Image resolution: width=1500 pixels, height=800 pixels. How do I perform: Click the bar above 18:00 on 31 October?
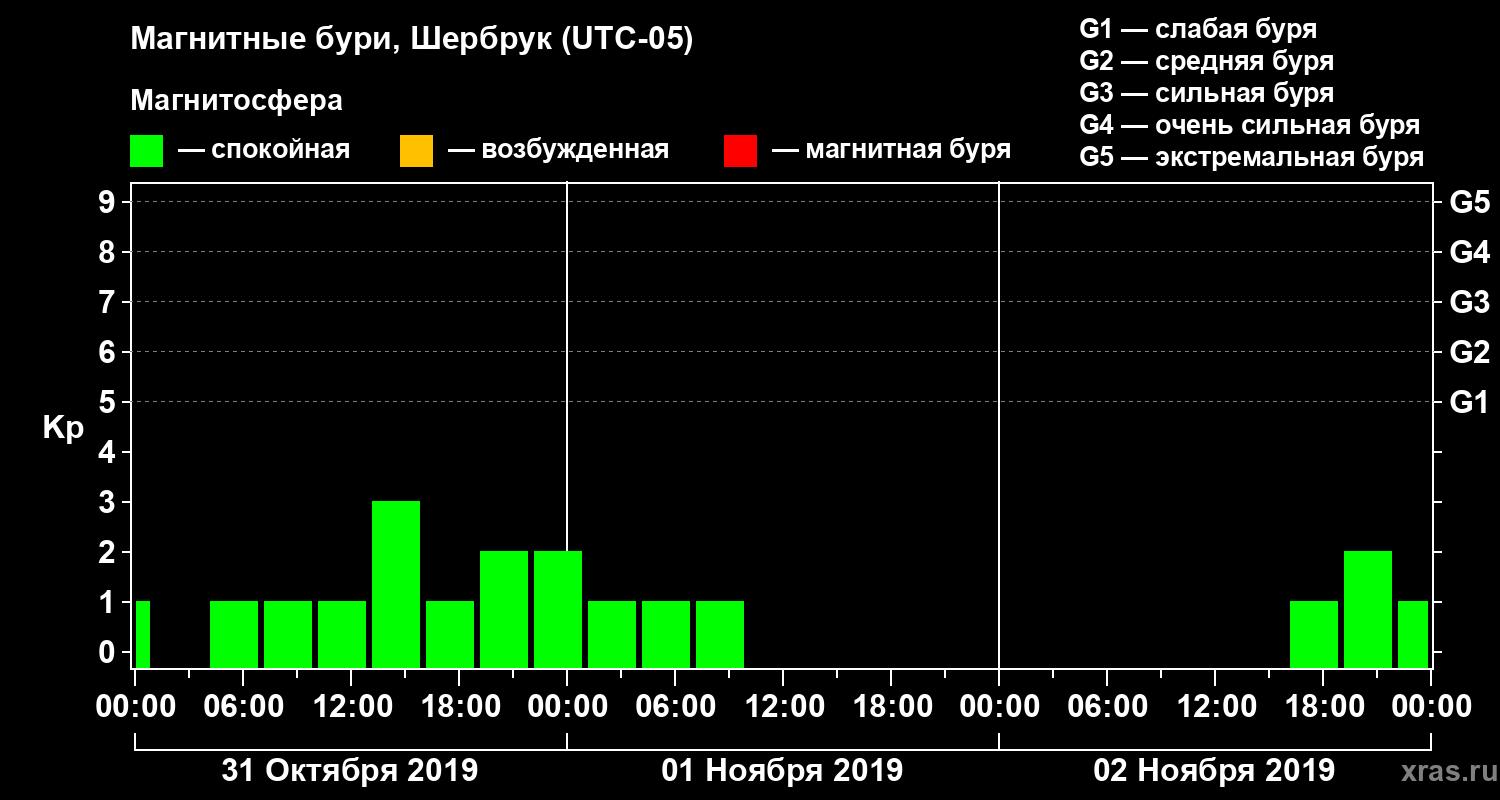[x=450, y=635]
